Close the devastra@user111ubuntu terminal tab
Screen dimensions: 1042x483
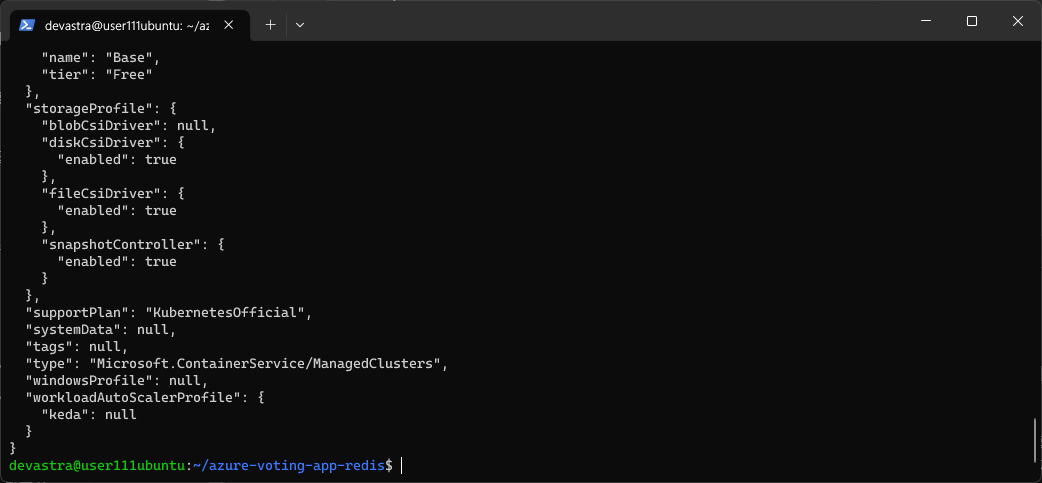click(x=228, y=25)
